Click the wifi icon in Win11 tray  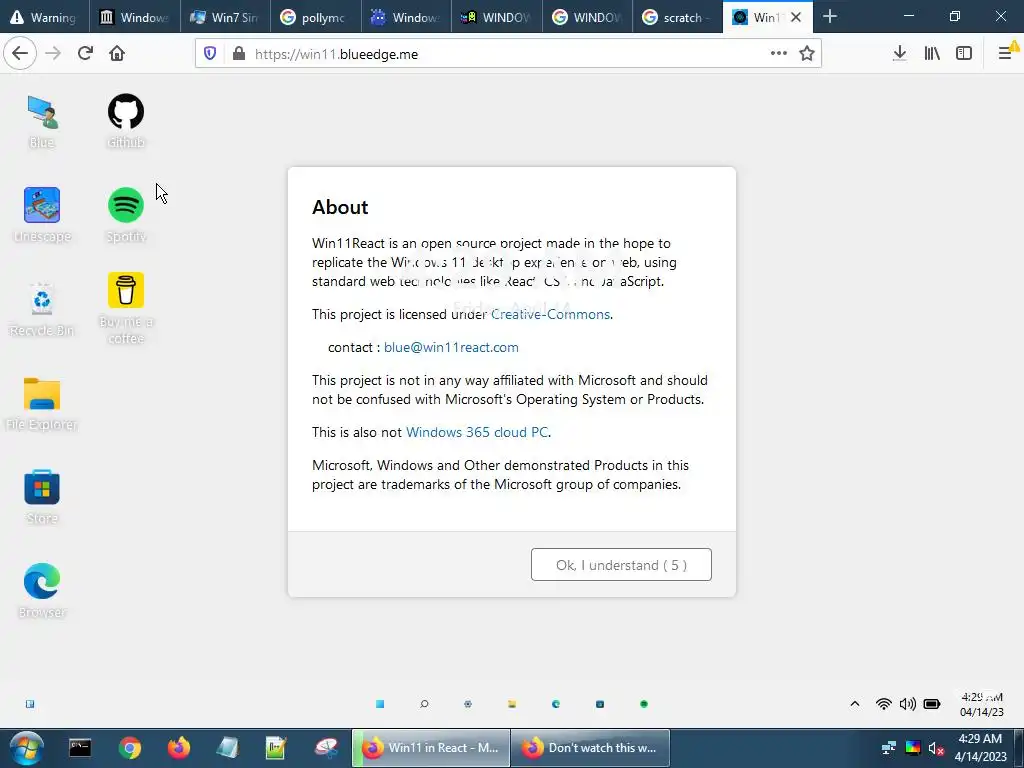[x=884, y=704]
